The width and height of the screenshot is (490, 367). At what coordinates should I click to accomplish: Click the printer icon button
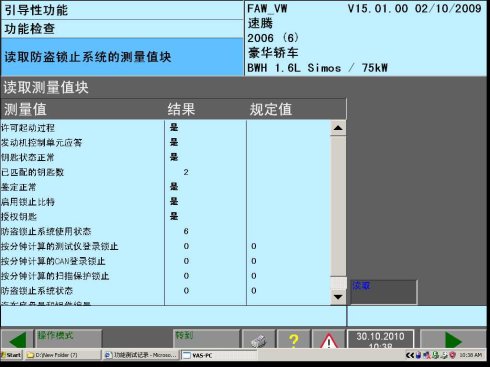point(259,339)
